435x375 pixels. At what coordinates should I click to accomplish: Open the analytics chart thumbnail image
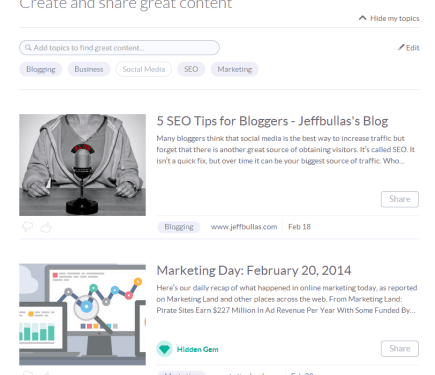pos(82,314)
